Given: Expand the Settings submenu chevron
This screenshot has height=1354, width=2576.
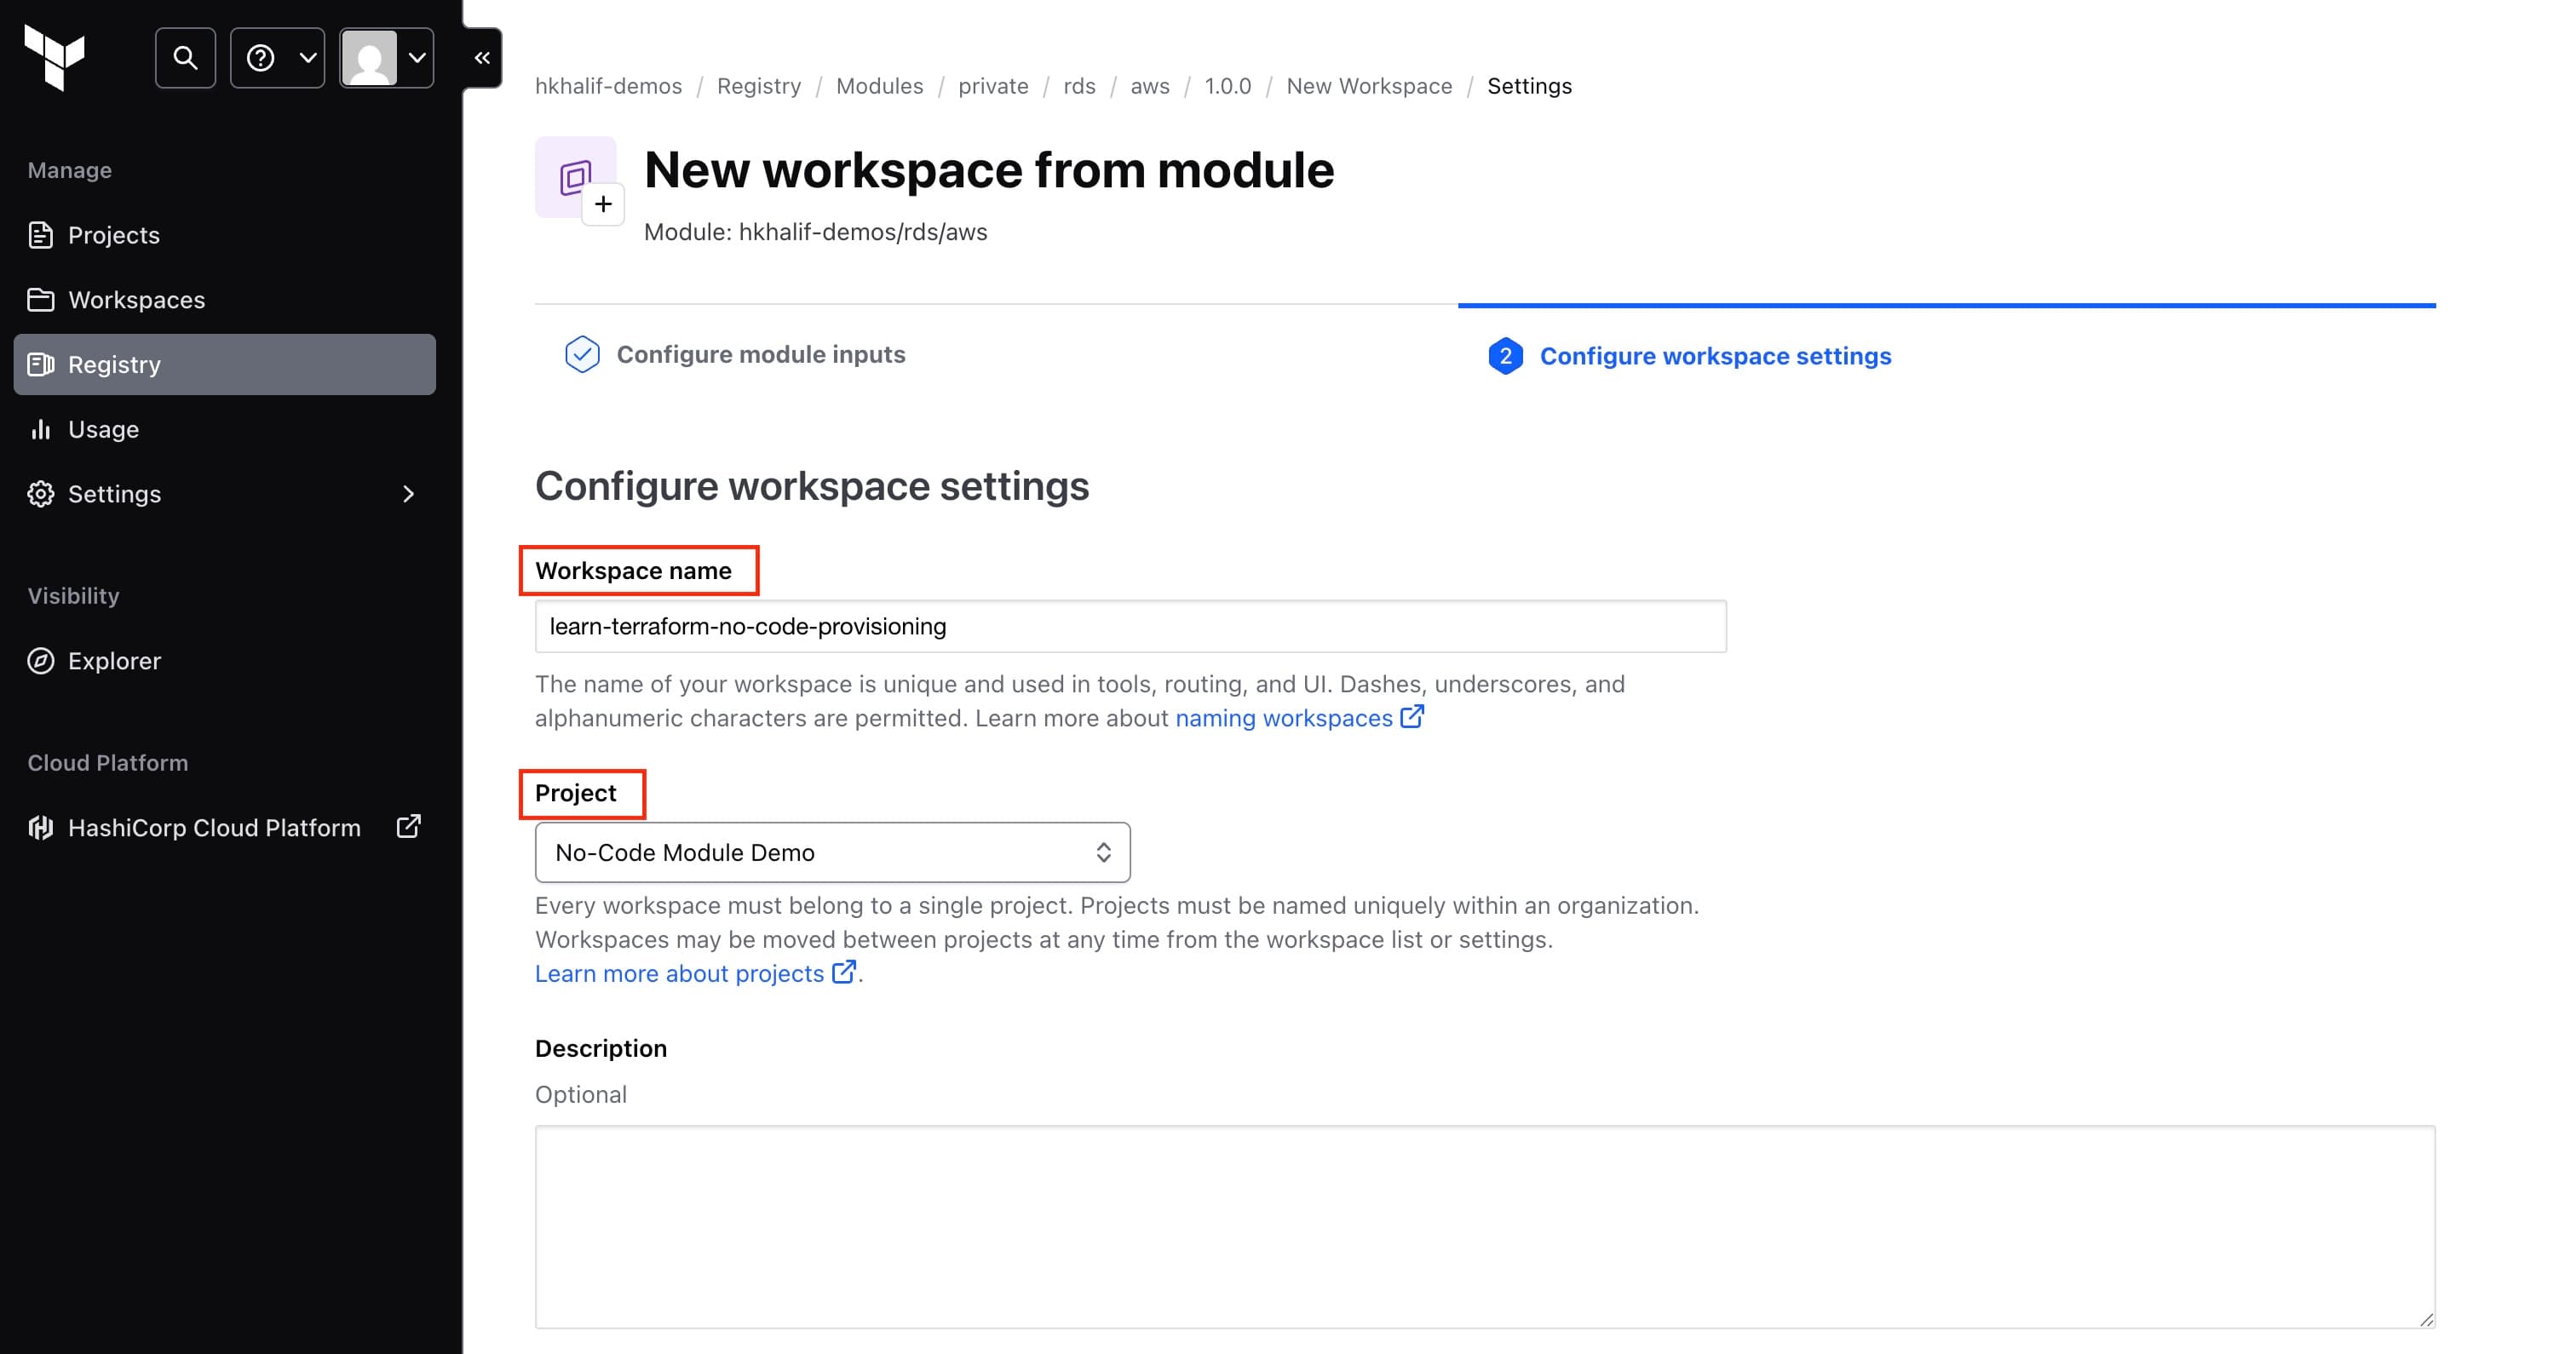Looking at the screenshot, I should 408,494.
